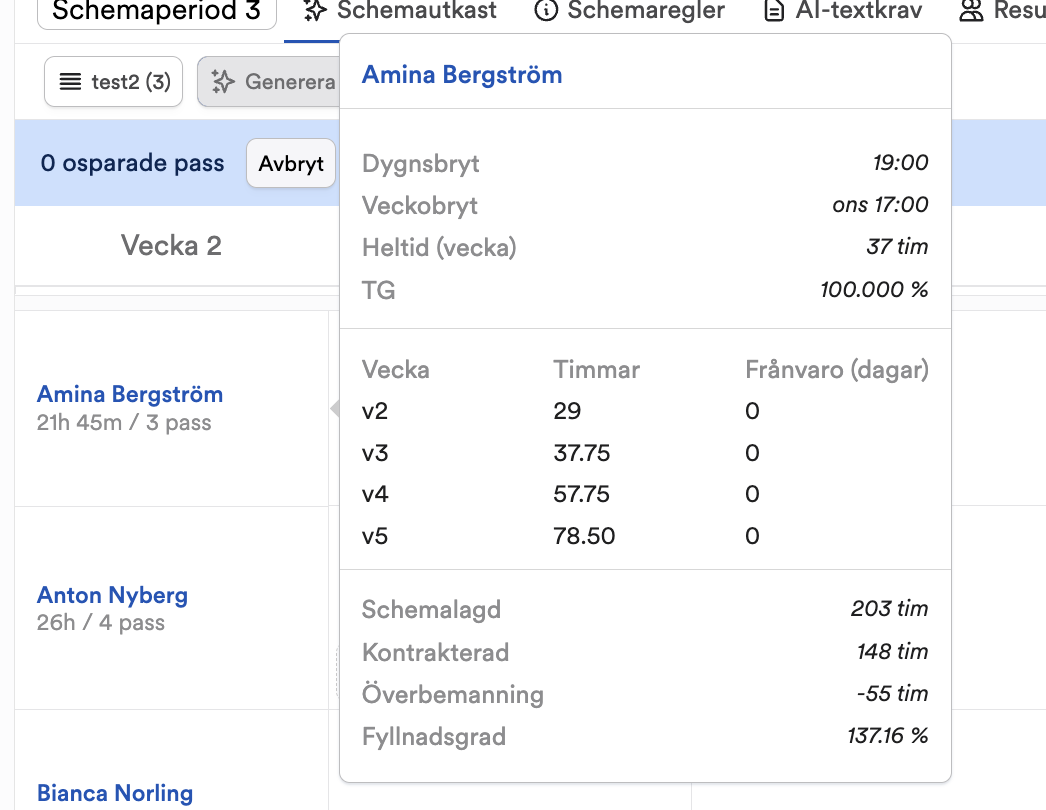
Task: Click the Timmar column header
Action: [x=596, y=370]
